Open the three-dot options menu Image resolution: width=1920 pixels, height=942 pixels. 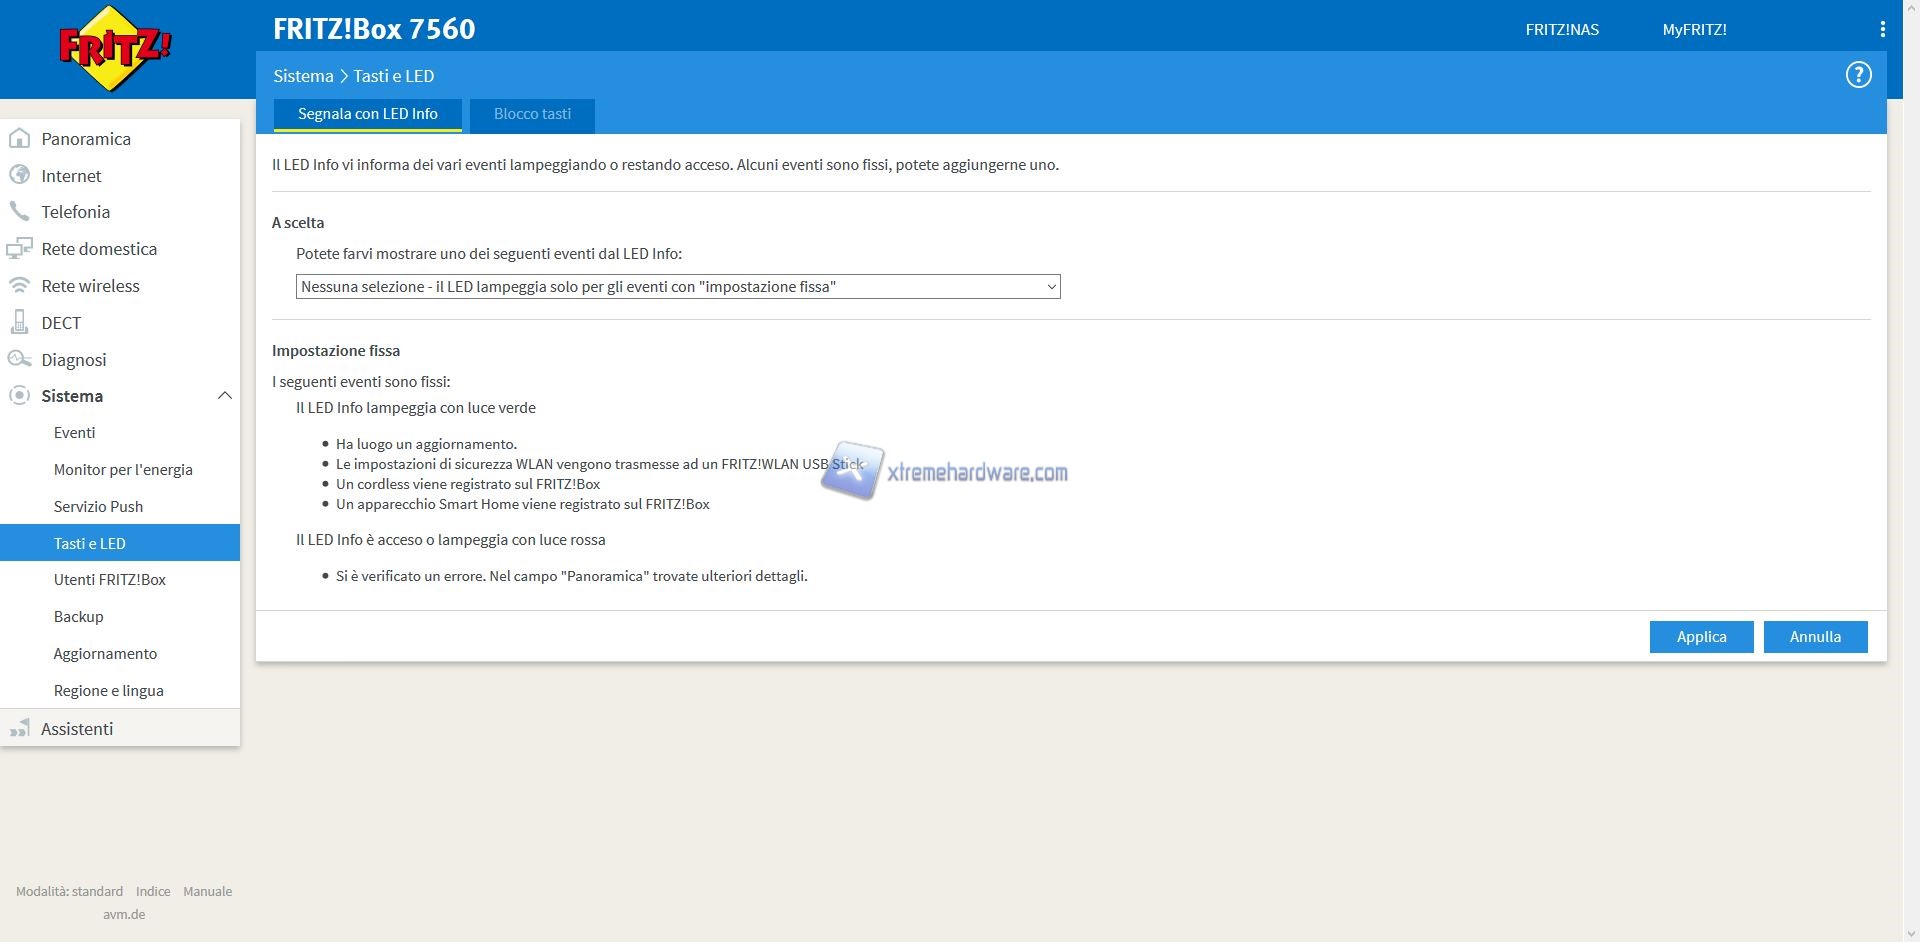1882,30
